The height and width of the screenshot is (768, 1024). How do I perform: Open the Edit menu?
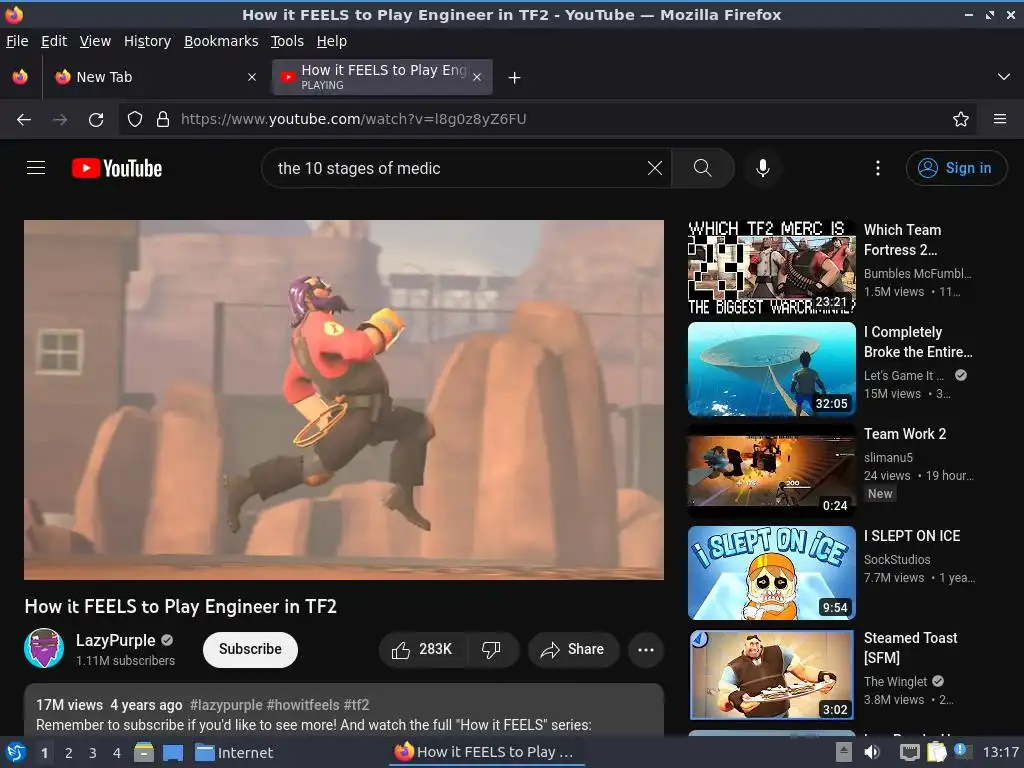click(x=54, y=41)
